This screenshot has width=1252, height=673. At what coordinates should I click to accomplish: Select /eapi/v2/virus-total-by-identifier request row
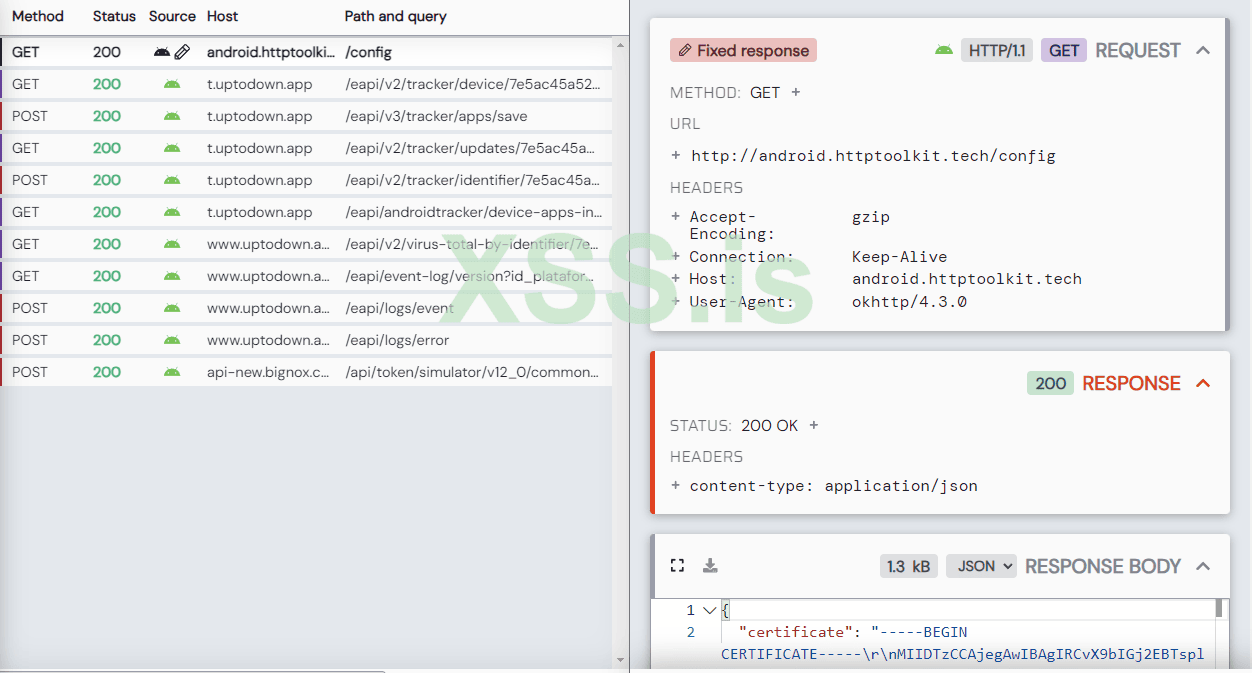pyautogui.click(x=306, y=244)
